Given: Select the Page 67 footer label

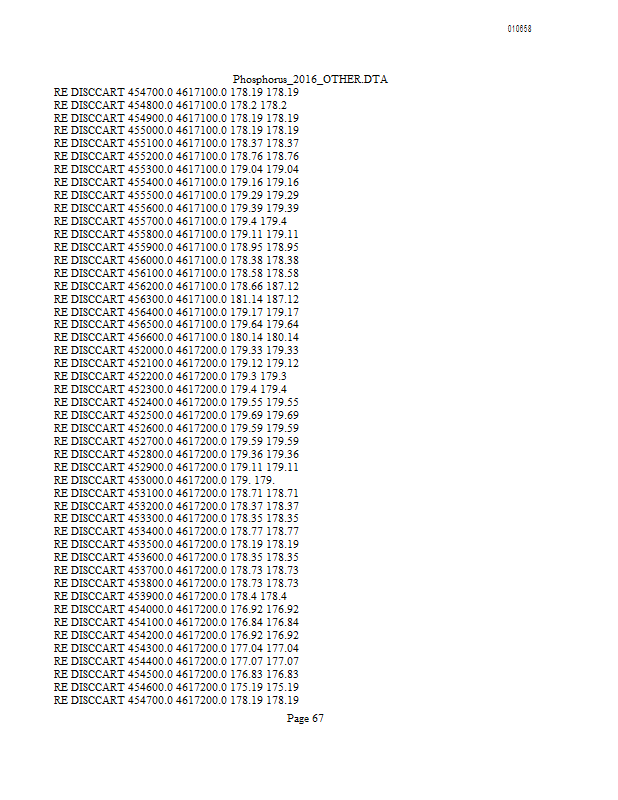Looking at the screenshot, I should tap(305, 718).
